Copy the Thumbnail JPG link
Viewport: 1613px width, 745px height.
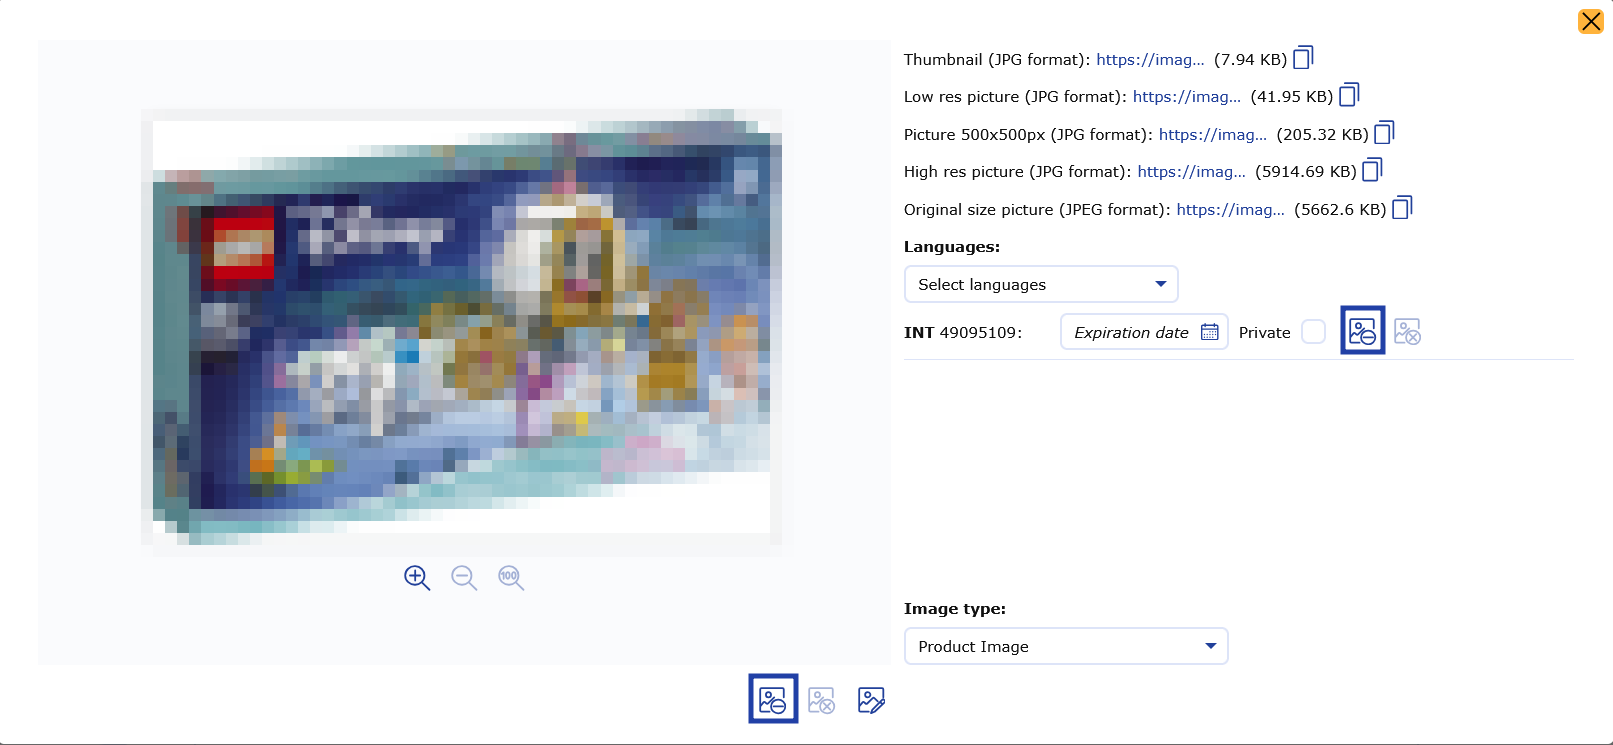point(1303,58)
